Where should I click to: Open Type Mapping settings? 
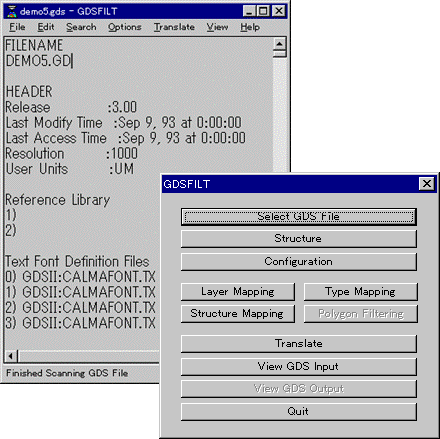[x=360, y=292]
